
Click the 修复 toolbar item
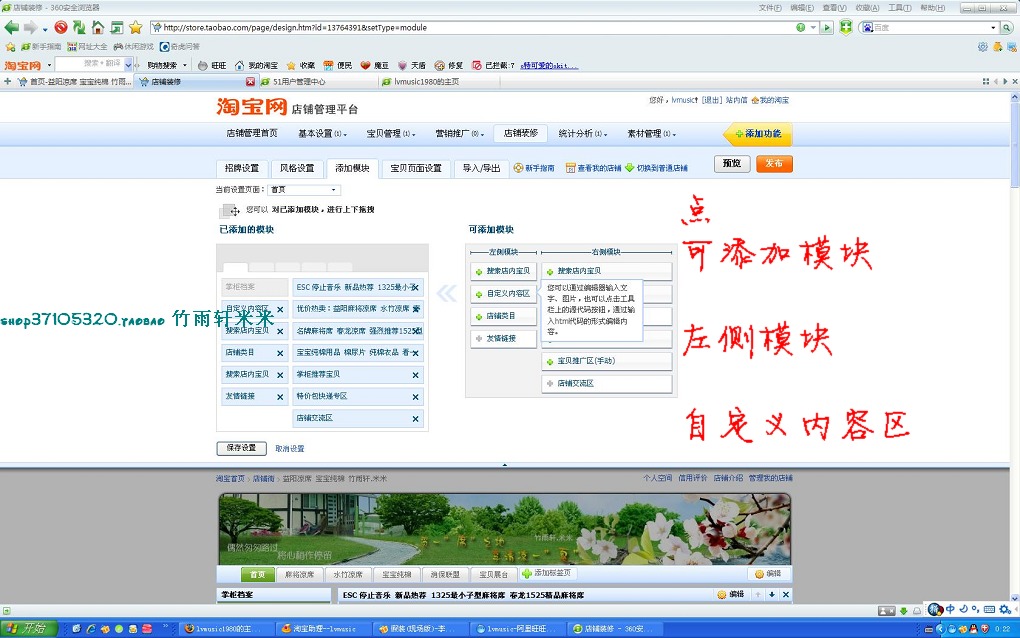point(449,66)
